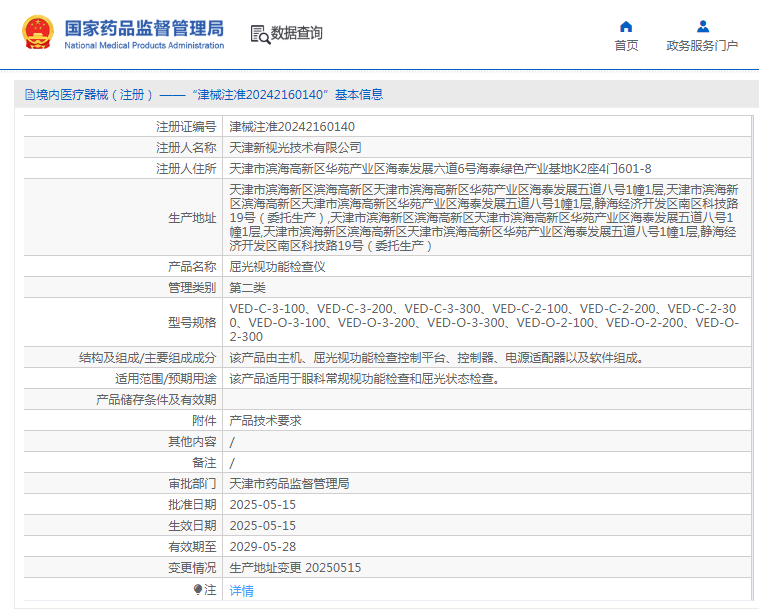Click the 第二类 management category value
The image size is (759, 614).
(x=247, y=288)
